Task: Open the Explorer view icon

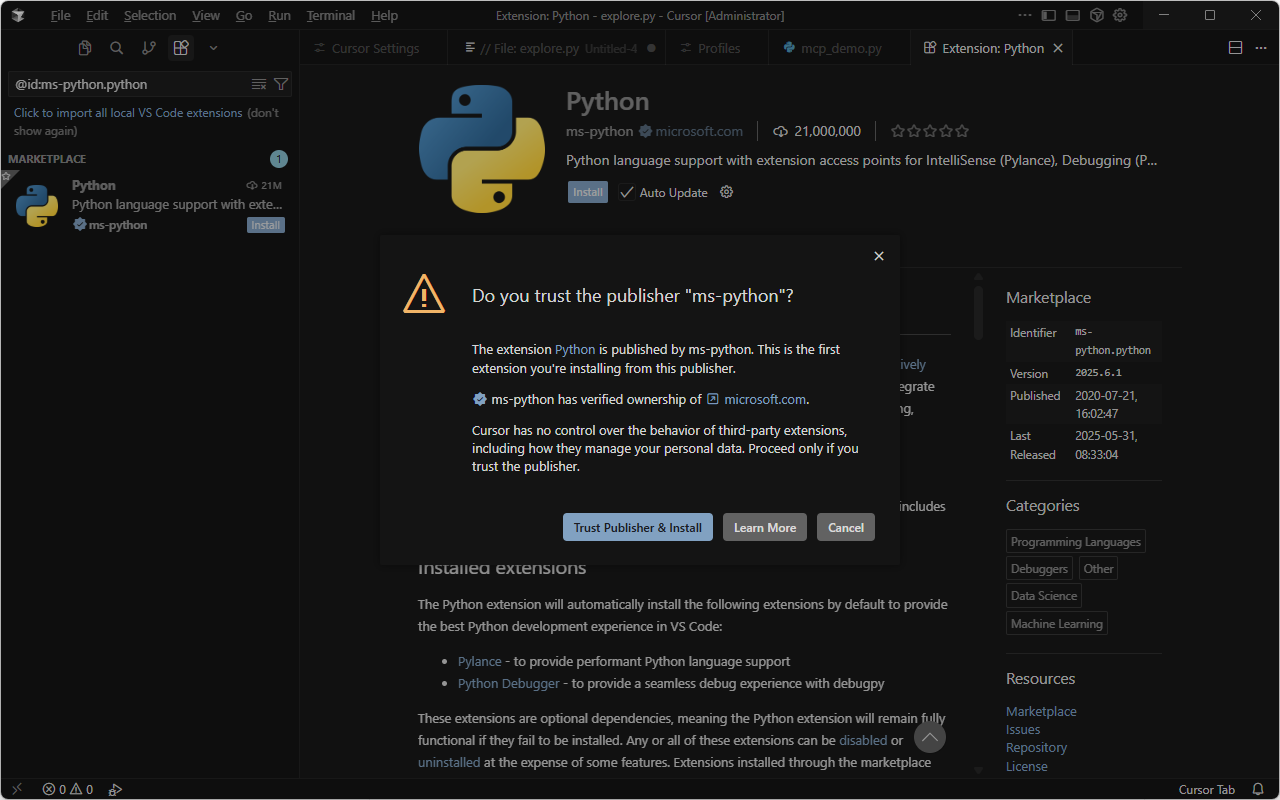Action: [85, 48]
